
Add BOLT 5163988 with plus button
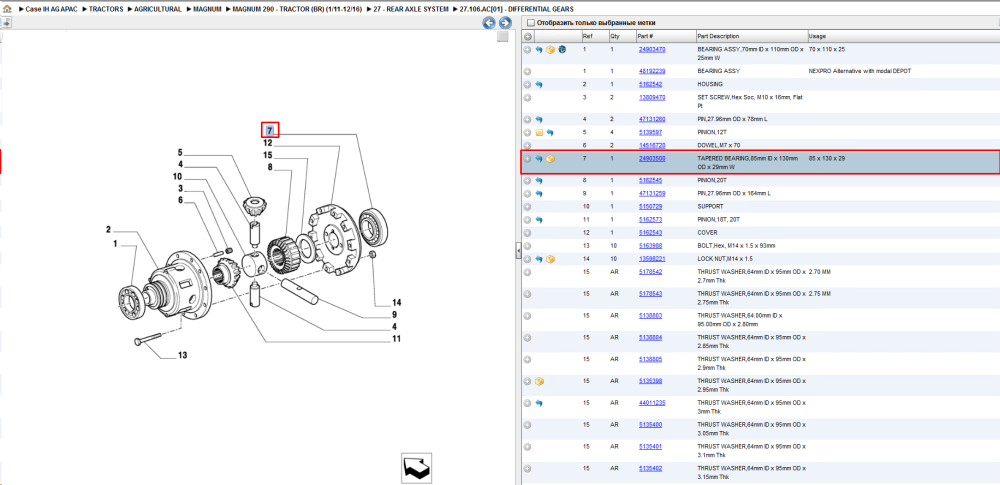coord(527,246)
